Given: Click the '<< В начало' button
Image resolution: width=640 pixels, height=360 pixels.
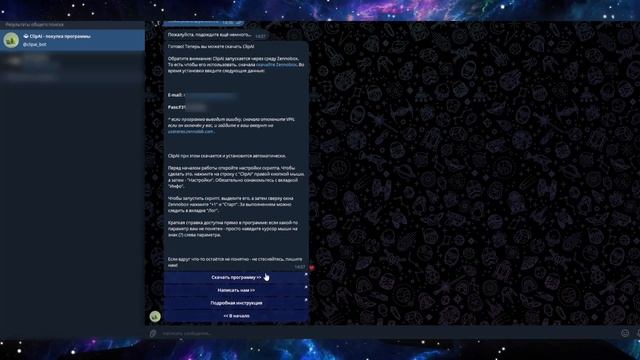Looking at the screenshot, I should pos(236,316).
